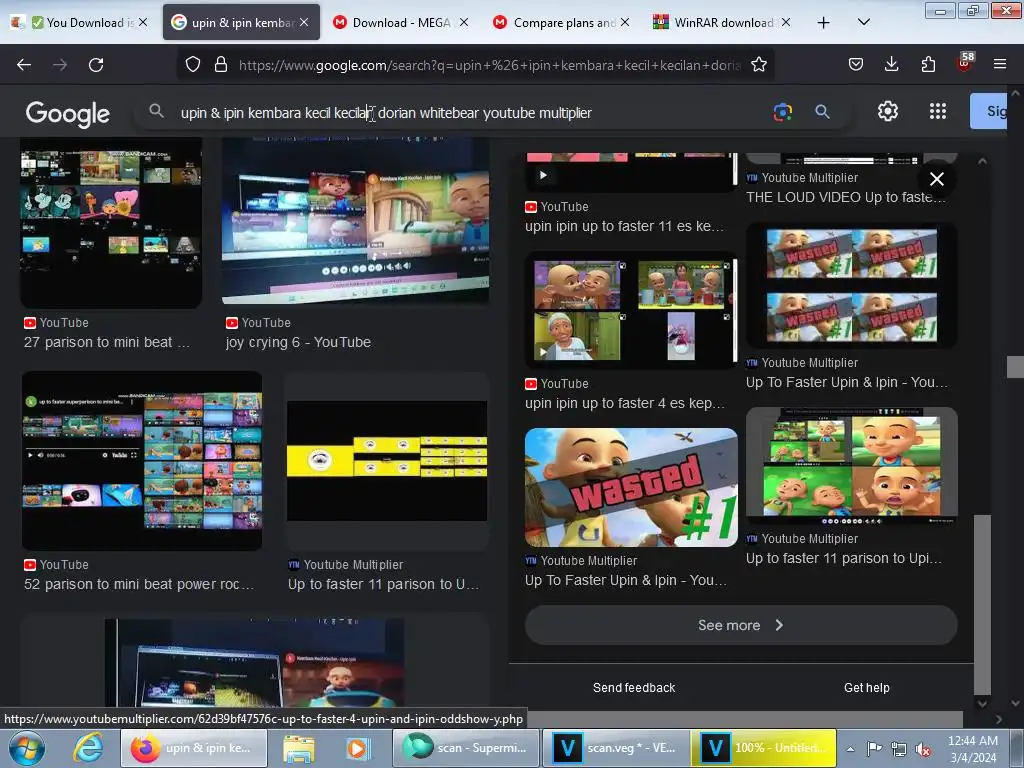Open site info via the padlock icon
Viewport: 1024px width, 768px height.
click(221, 65)
